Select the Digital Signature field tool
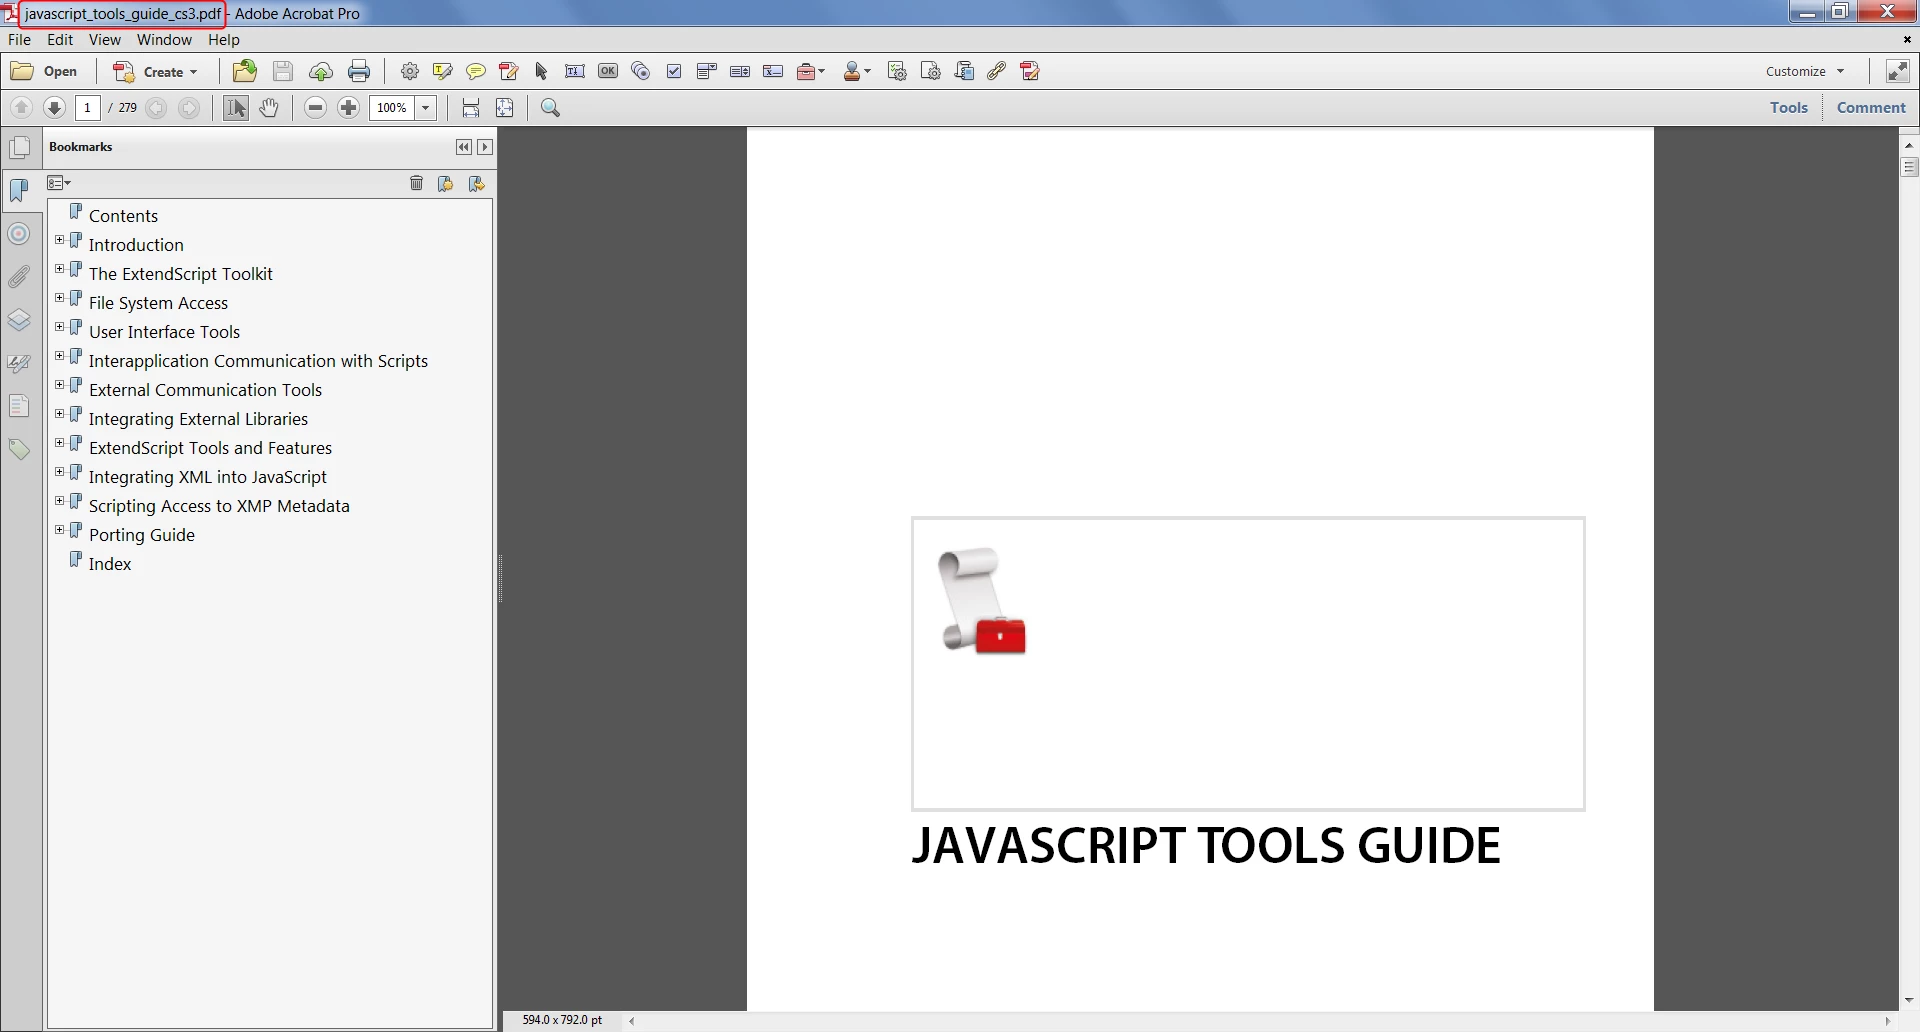 (773, 71)
